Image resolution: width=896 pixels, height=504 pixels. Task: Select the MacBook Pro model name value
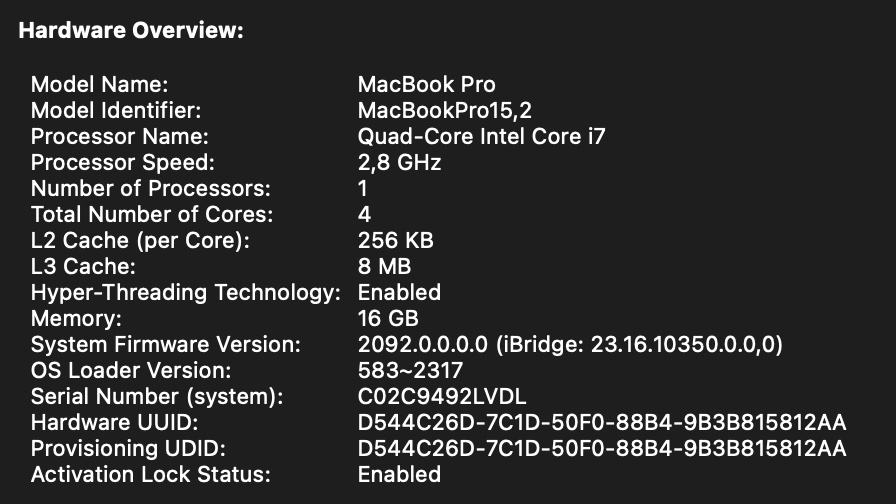point(426,84)
